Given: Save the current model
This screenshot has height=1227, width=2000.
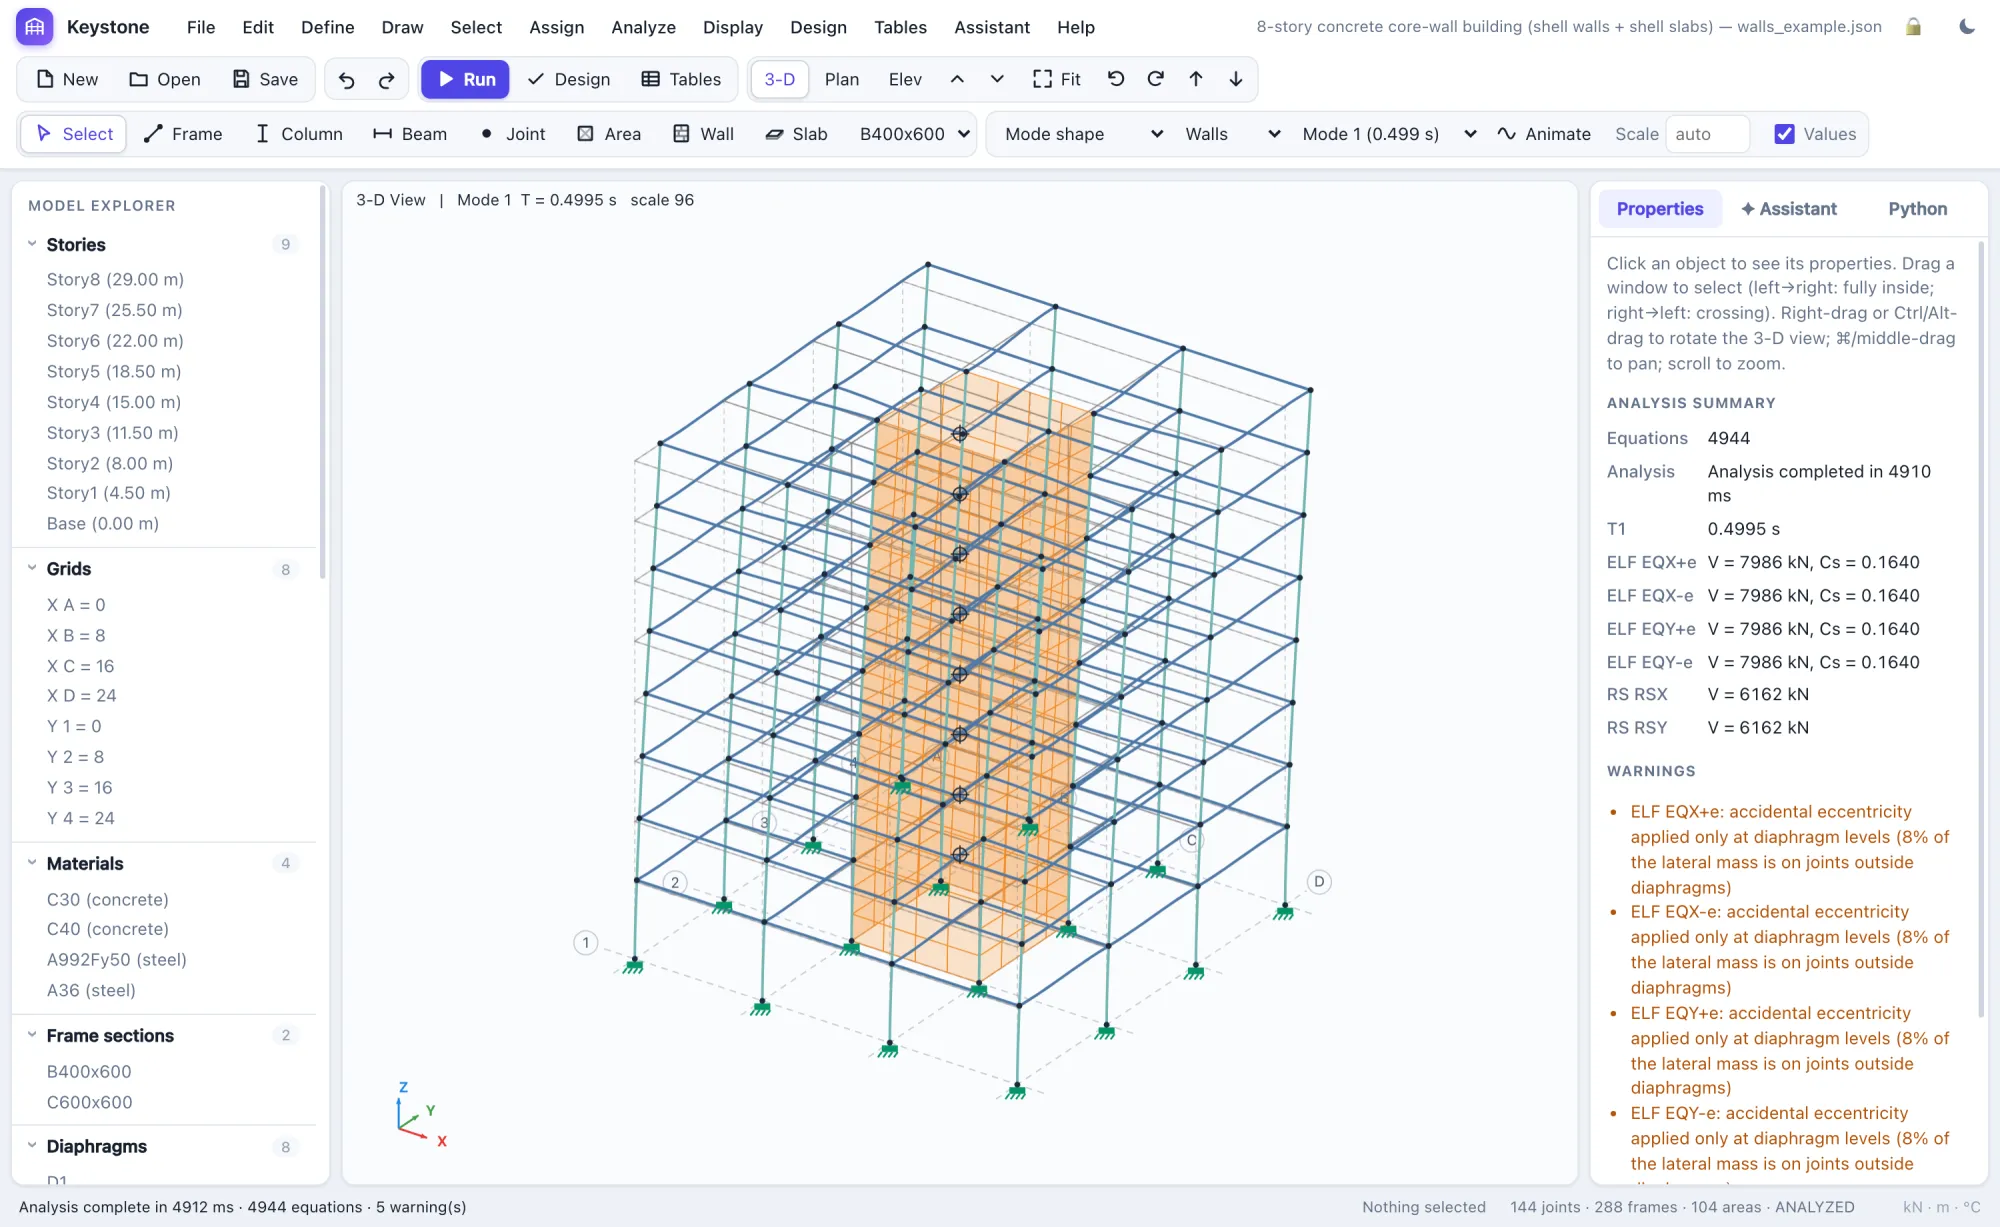Looking at the screenshot, I should (x=265, y=79).
